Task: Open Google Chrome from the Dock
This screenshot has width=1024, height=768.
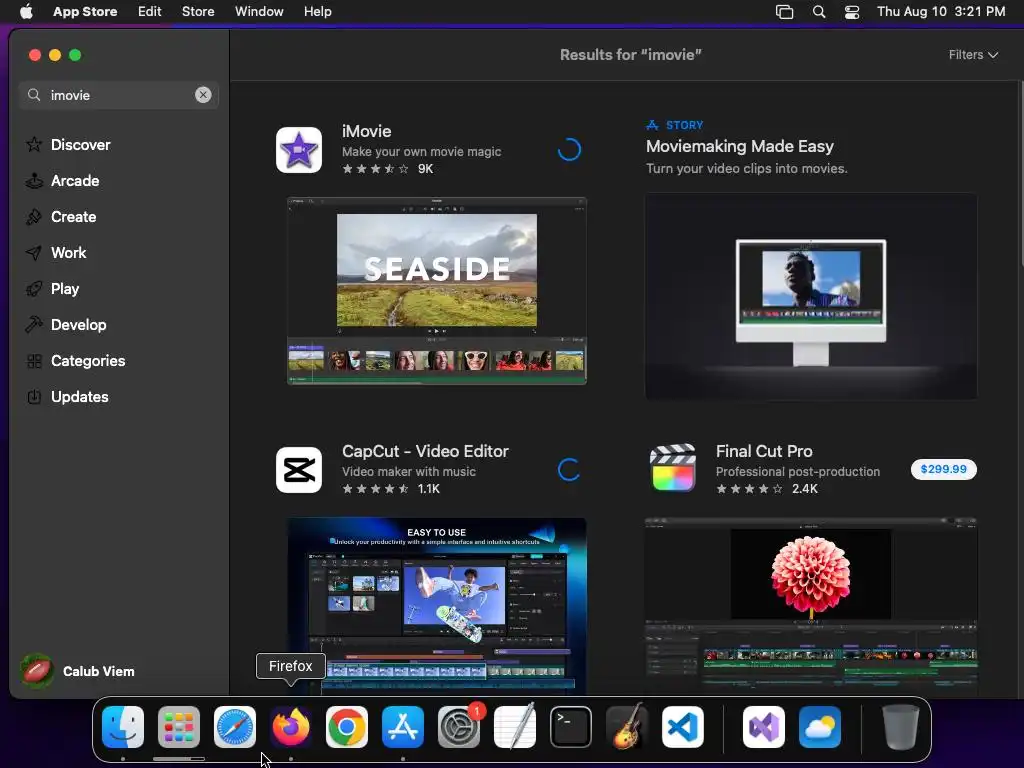Action: pos(347,727)
